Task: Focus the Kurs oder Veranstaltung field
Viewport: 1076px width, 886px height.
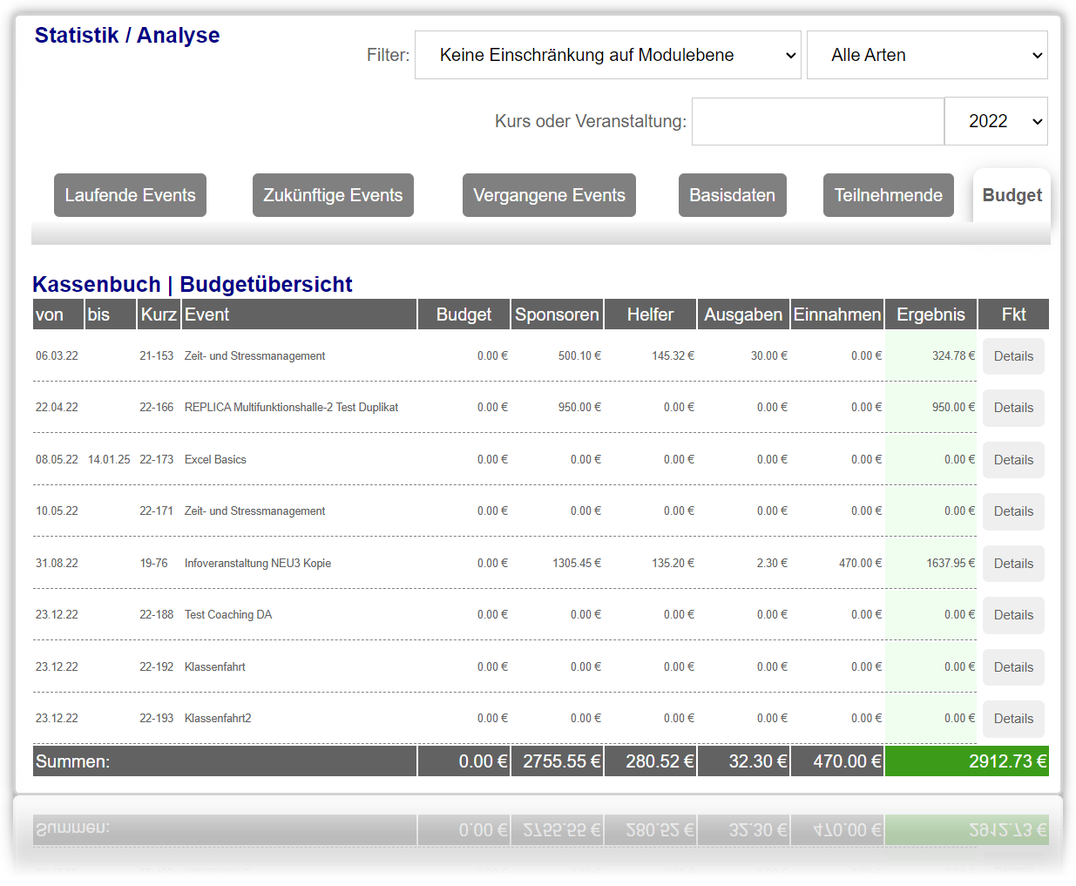Action: pyautogui.click(x=817, y=121)
